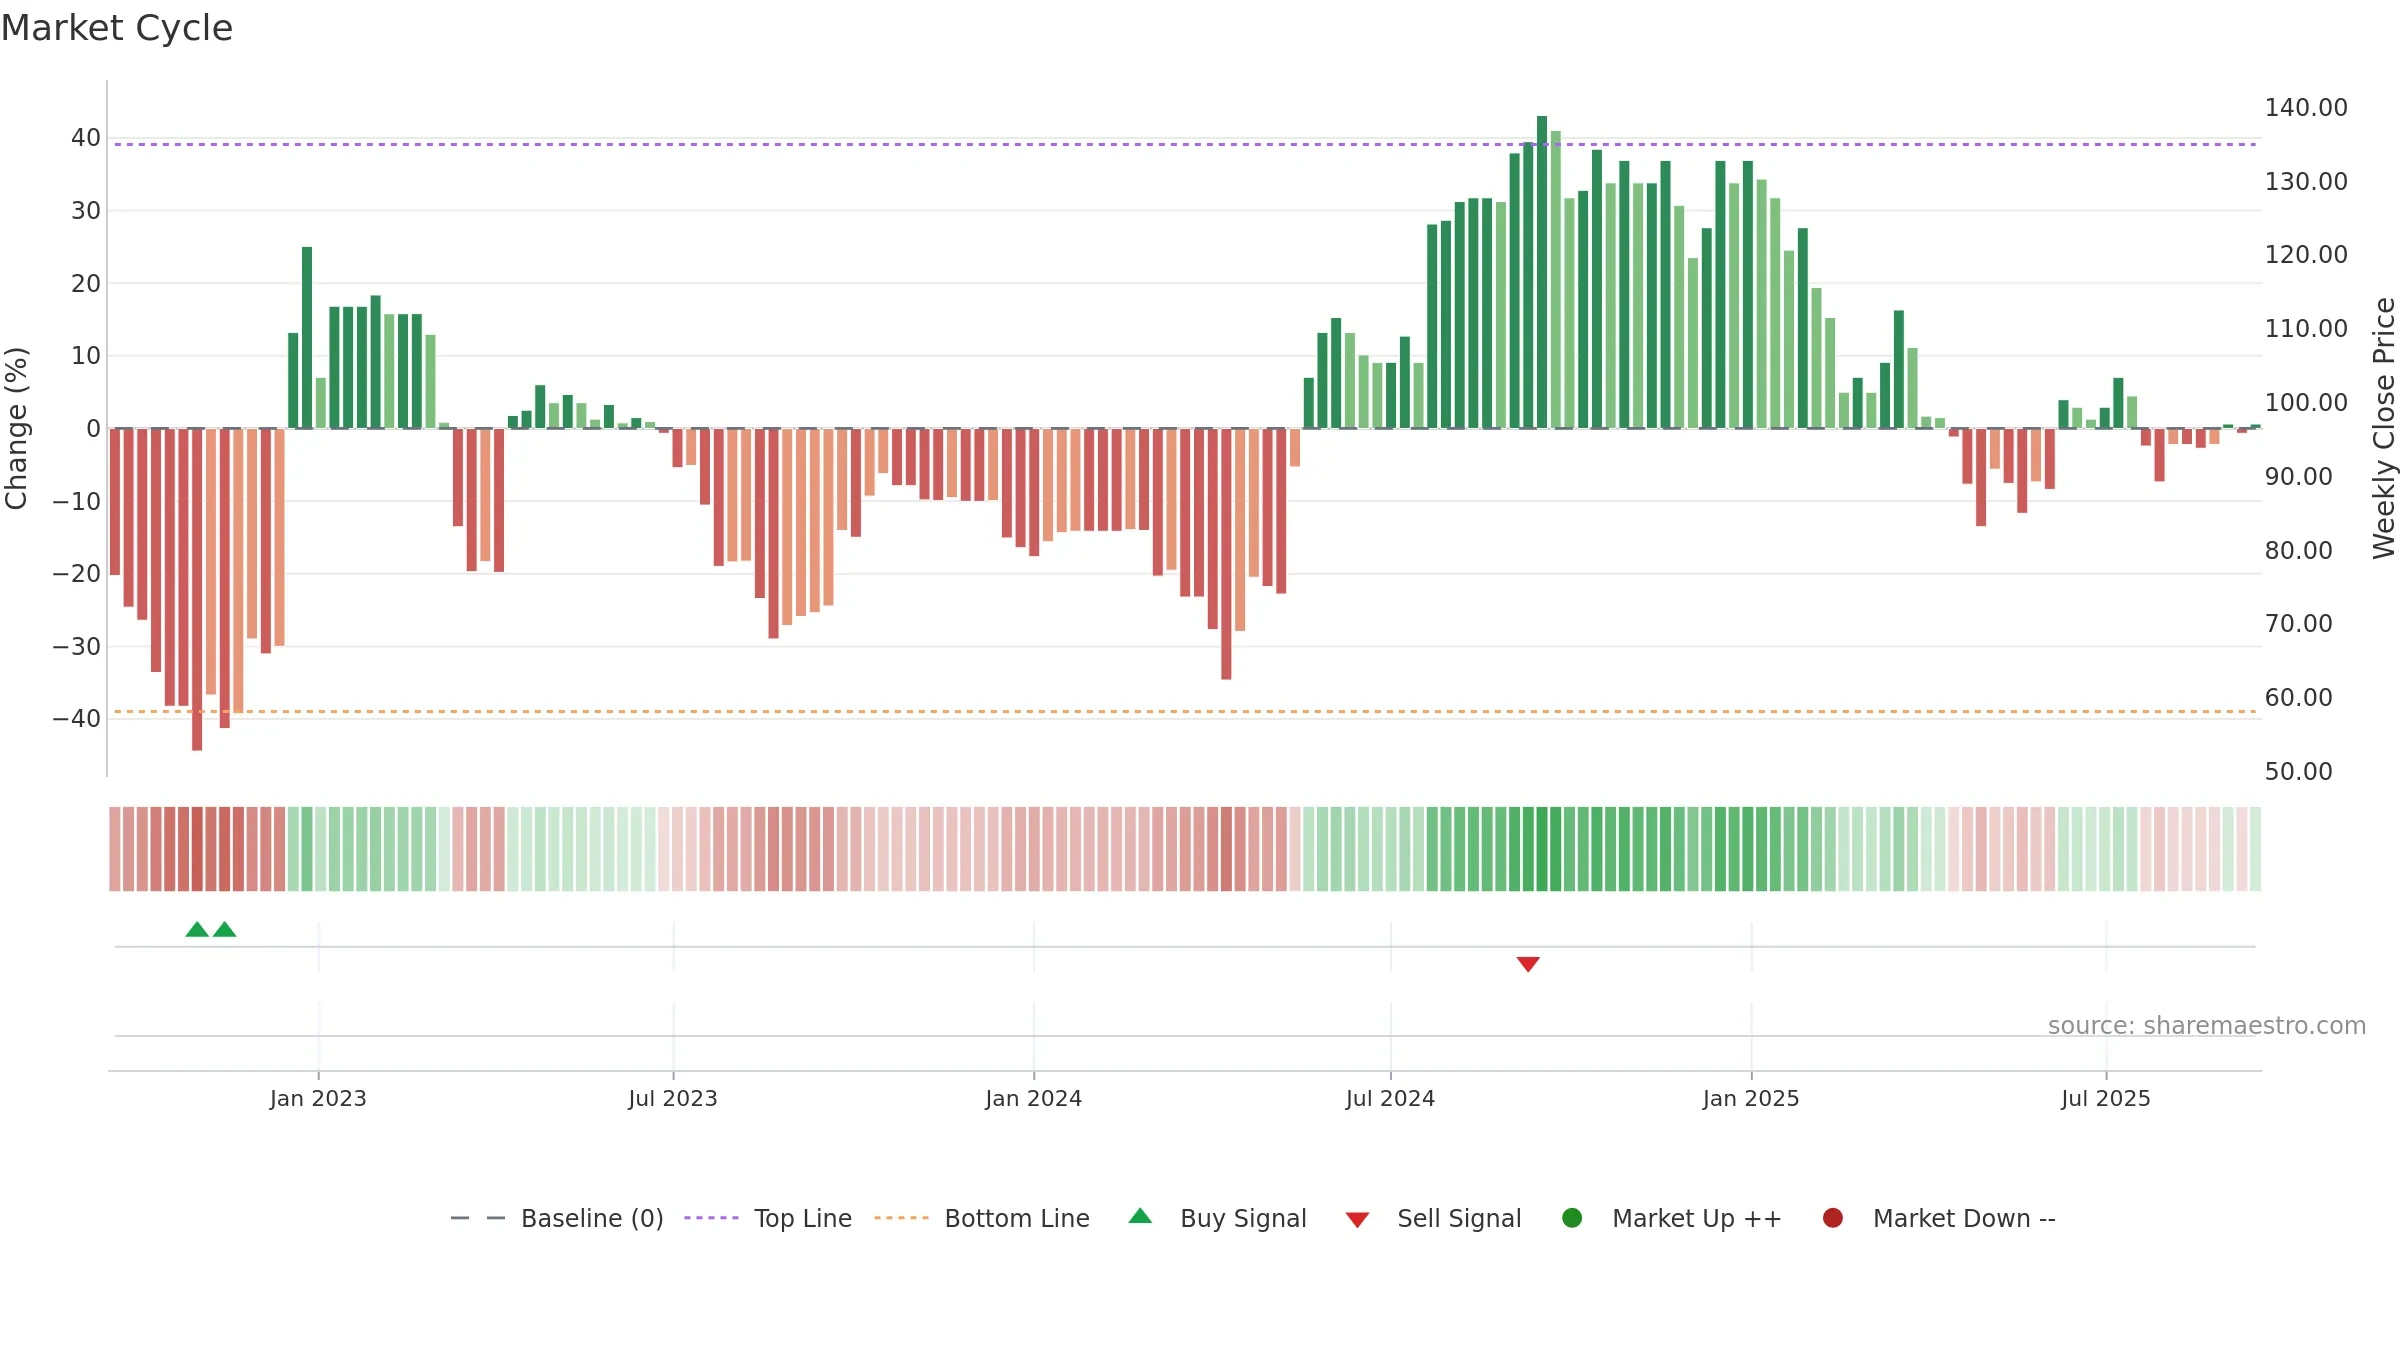Image resolution: width=2400 pixels, height=1350 pixels.
Task: Click the Market Cycle chart title
Action: (117, 28)
